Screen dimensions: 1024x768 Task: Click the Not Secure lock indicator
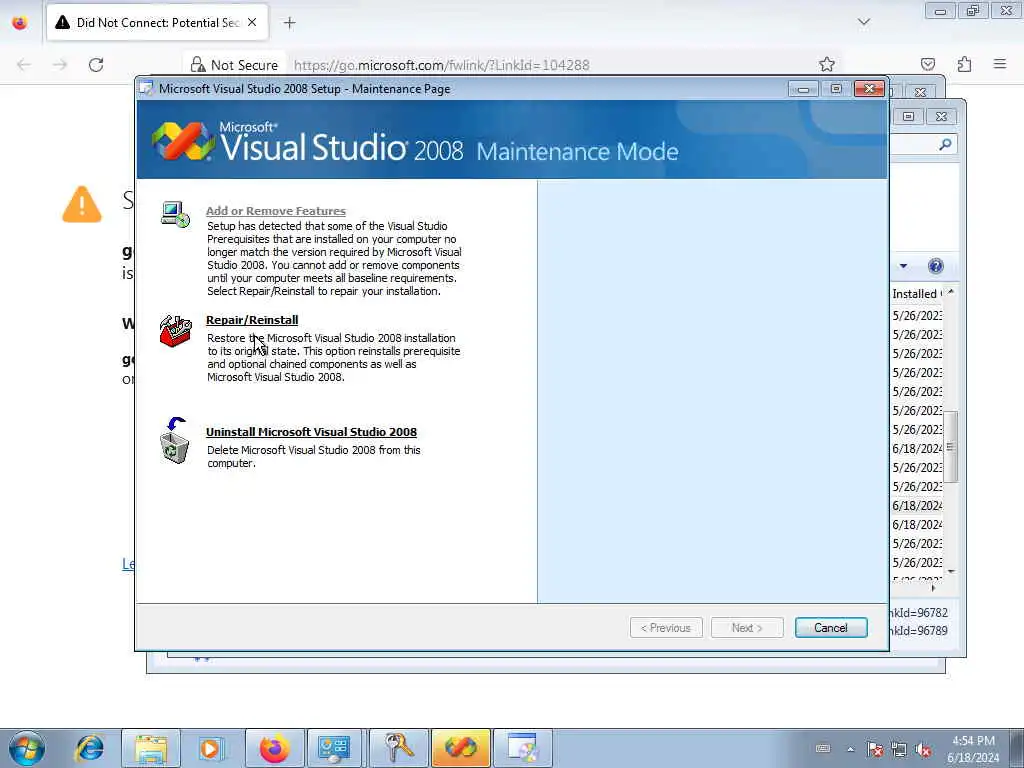234,65
